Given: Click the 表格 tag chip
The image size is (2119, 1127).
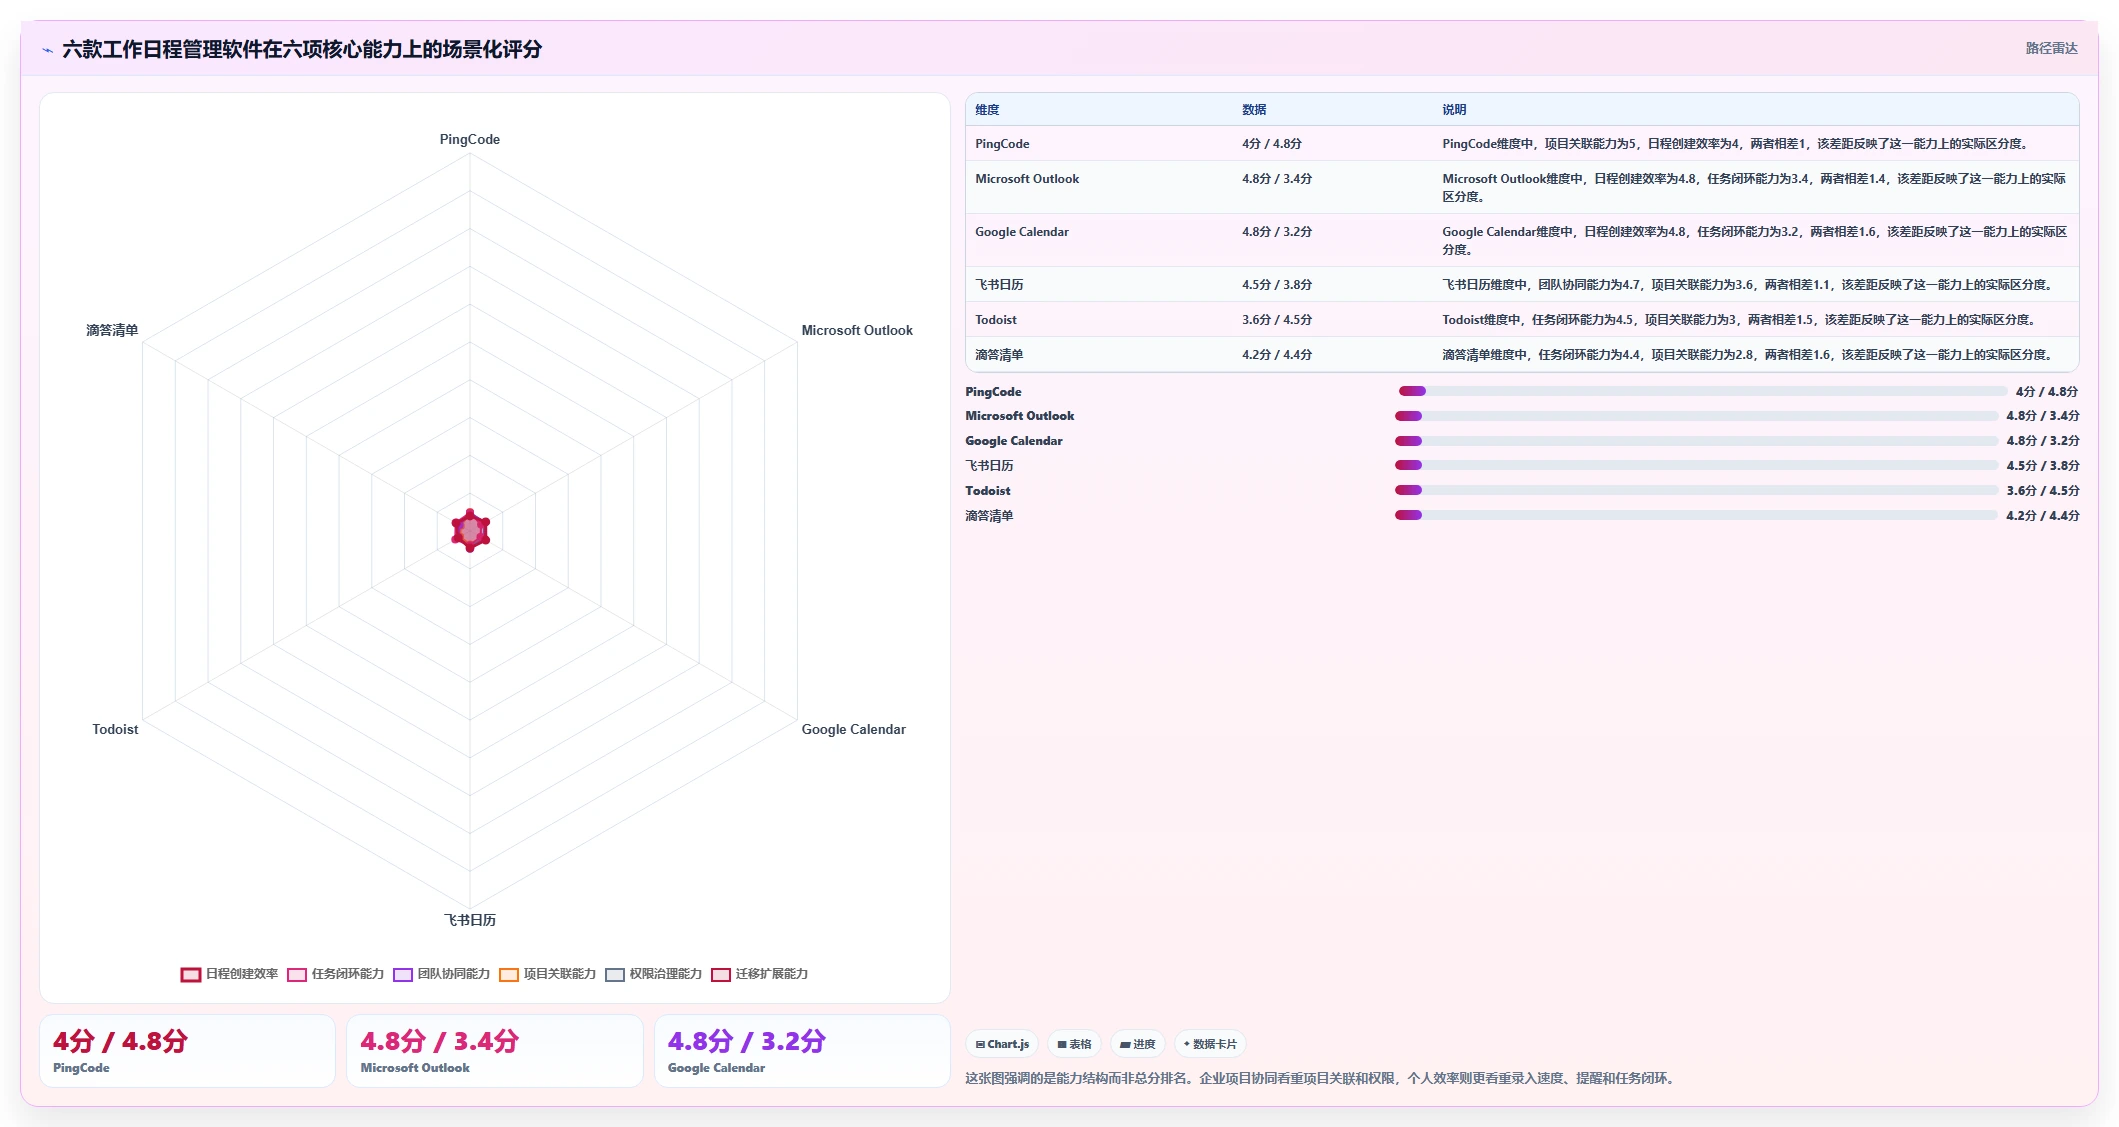Looking at the screenshot, I should [1074, 1044].
